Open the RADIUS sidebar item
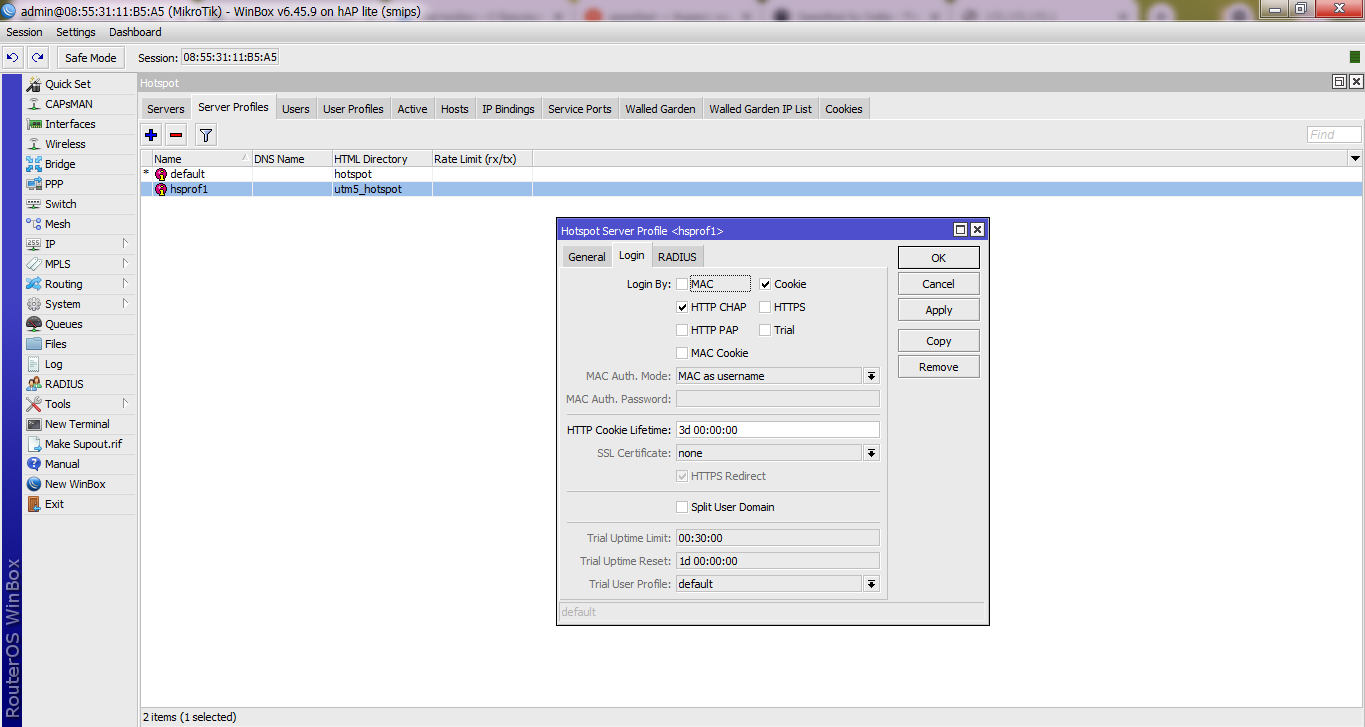1365x727 pixels. (64, 384)
